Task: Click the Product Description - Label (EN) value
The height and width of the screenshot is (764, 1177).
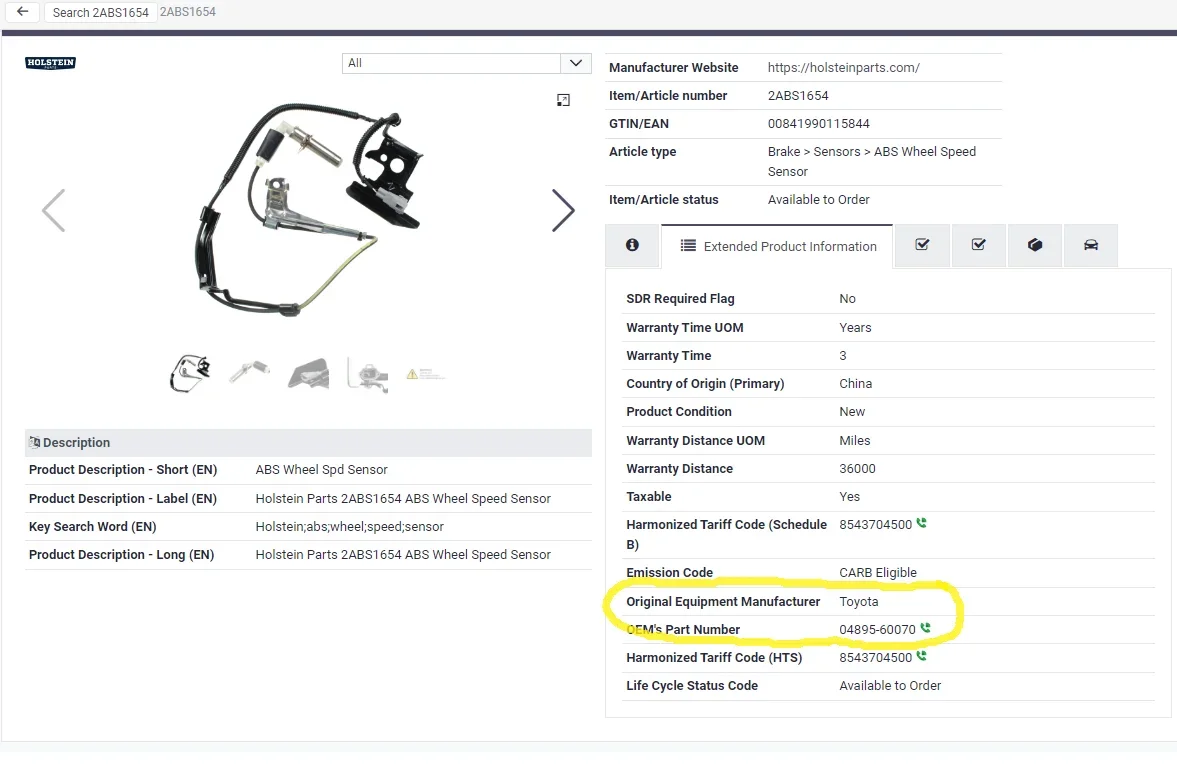Action: tap(403, 499)
